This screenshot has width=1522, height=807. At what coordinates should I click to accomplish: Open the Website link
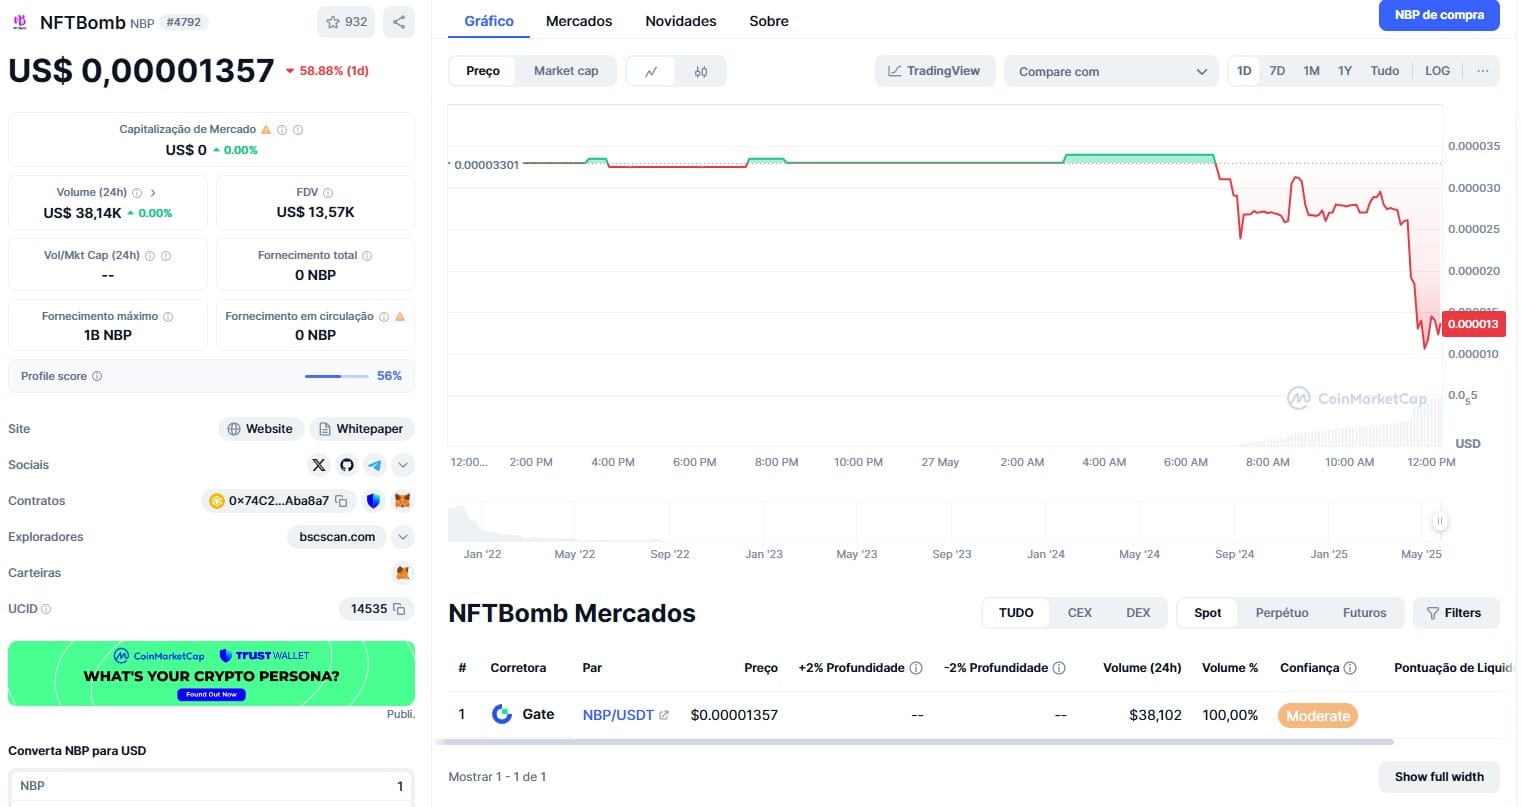coord(261,429)
